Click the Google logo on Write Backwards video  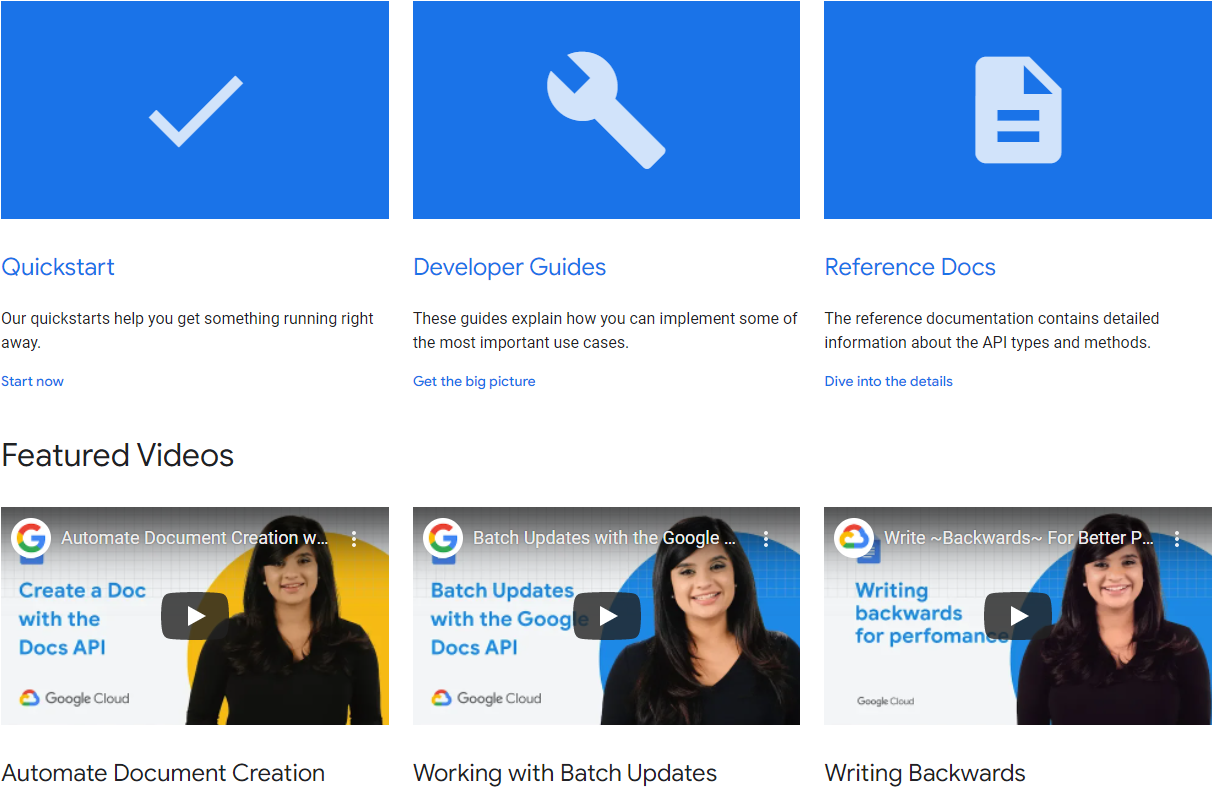pyautogui.click(x=854, y=537)
